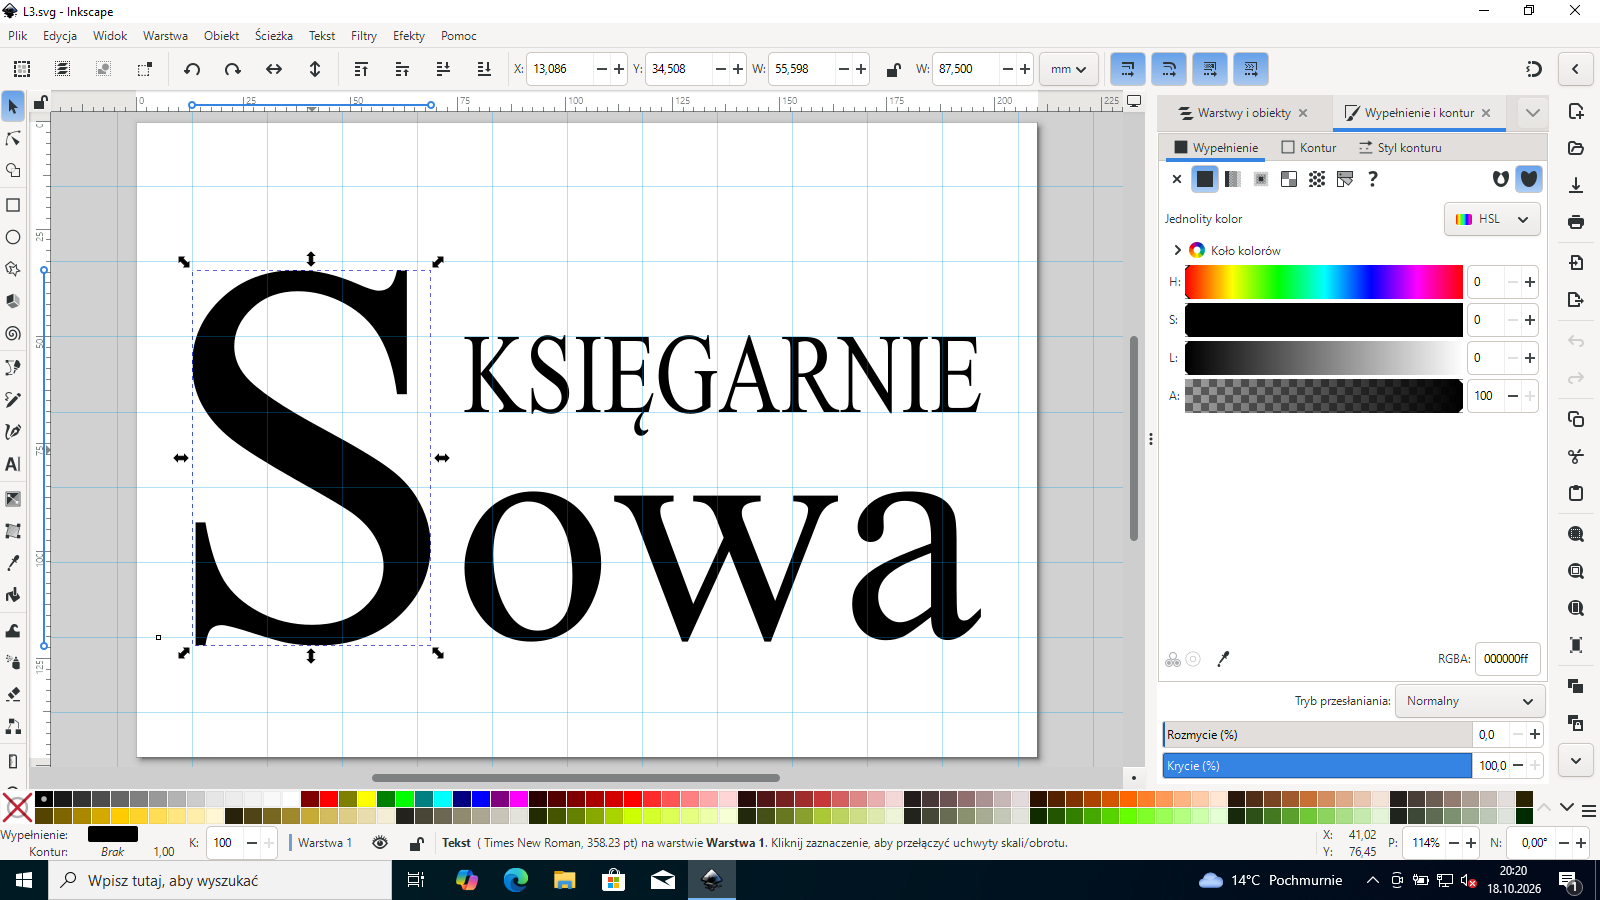The image size is (1600, 900).
Task: Click the X position input field
Action: click(x=561, y=69)
